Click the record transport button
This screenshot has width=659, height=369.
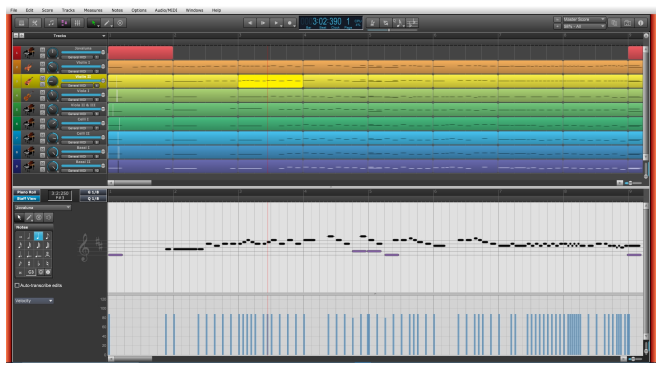[290, 23]
